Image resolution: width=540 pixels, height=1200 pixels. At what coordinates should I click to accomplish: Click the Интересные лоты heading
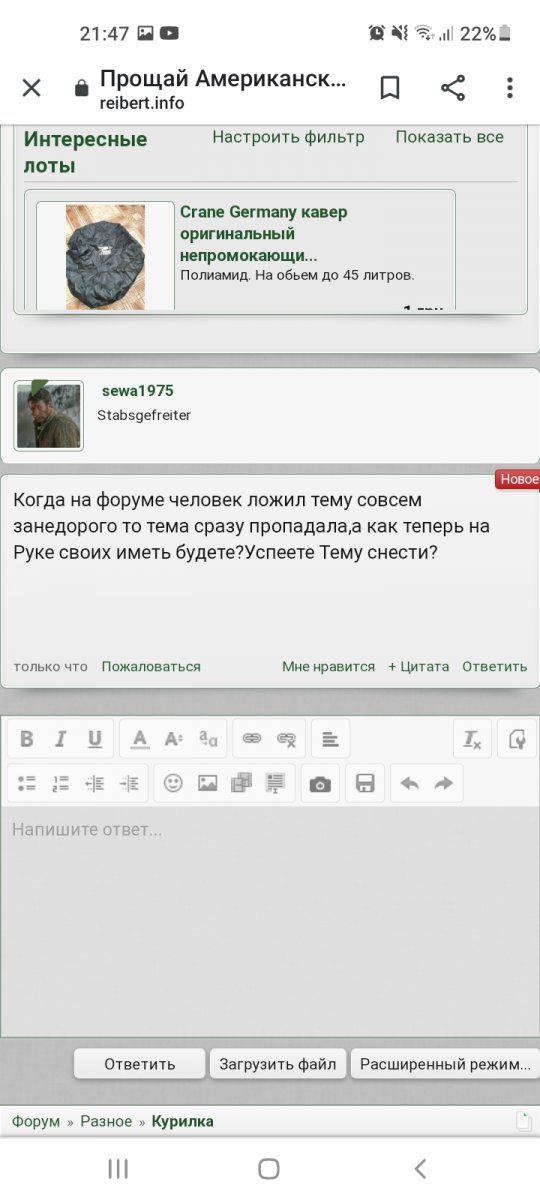coord(85,152)
